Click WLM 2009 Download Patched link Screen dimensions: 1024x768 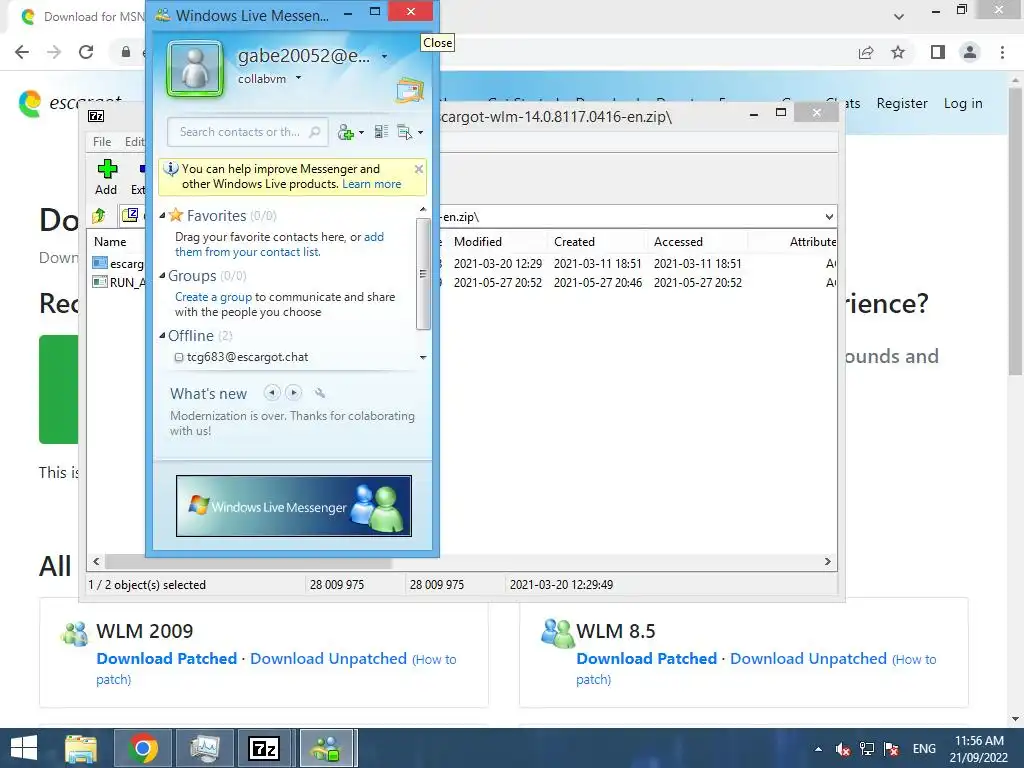pyautogui.click(x=167, y=658)
